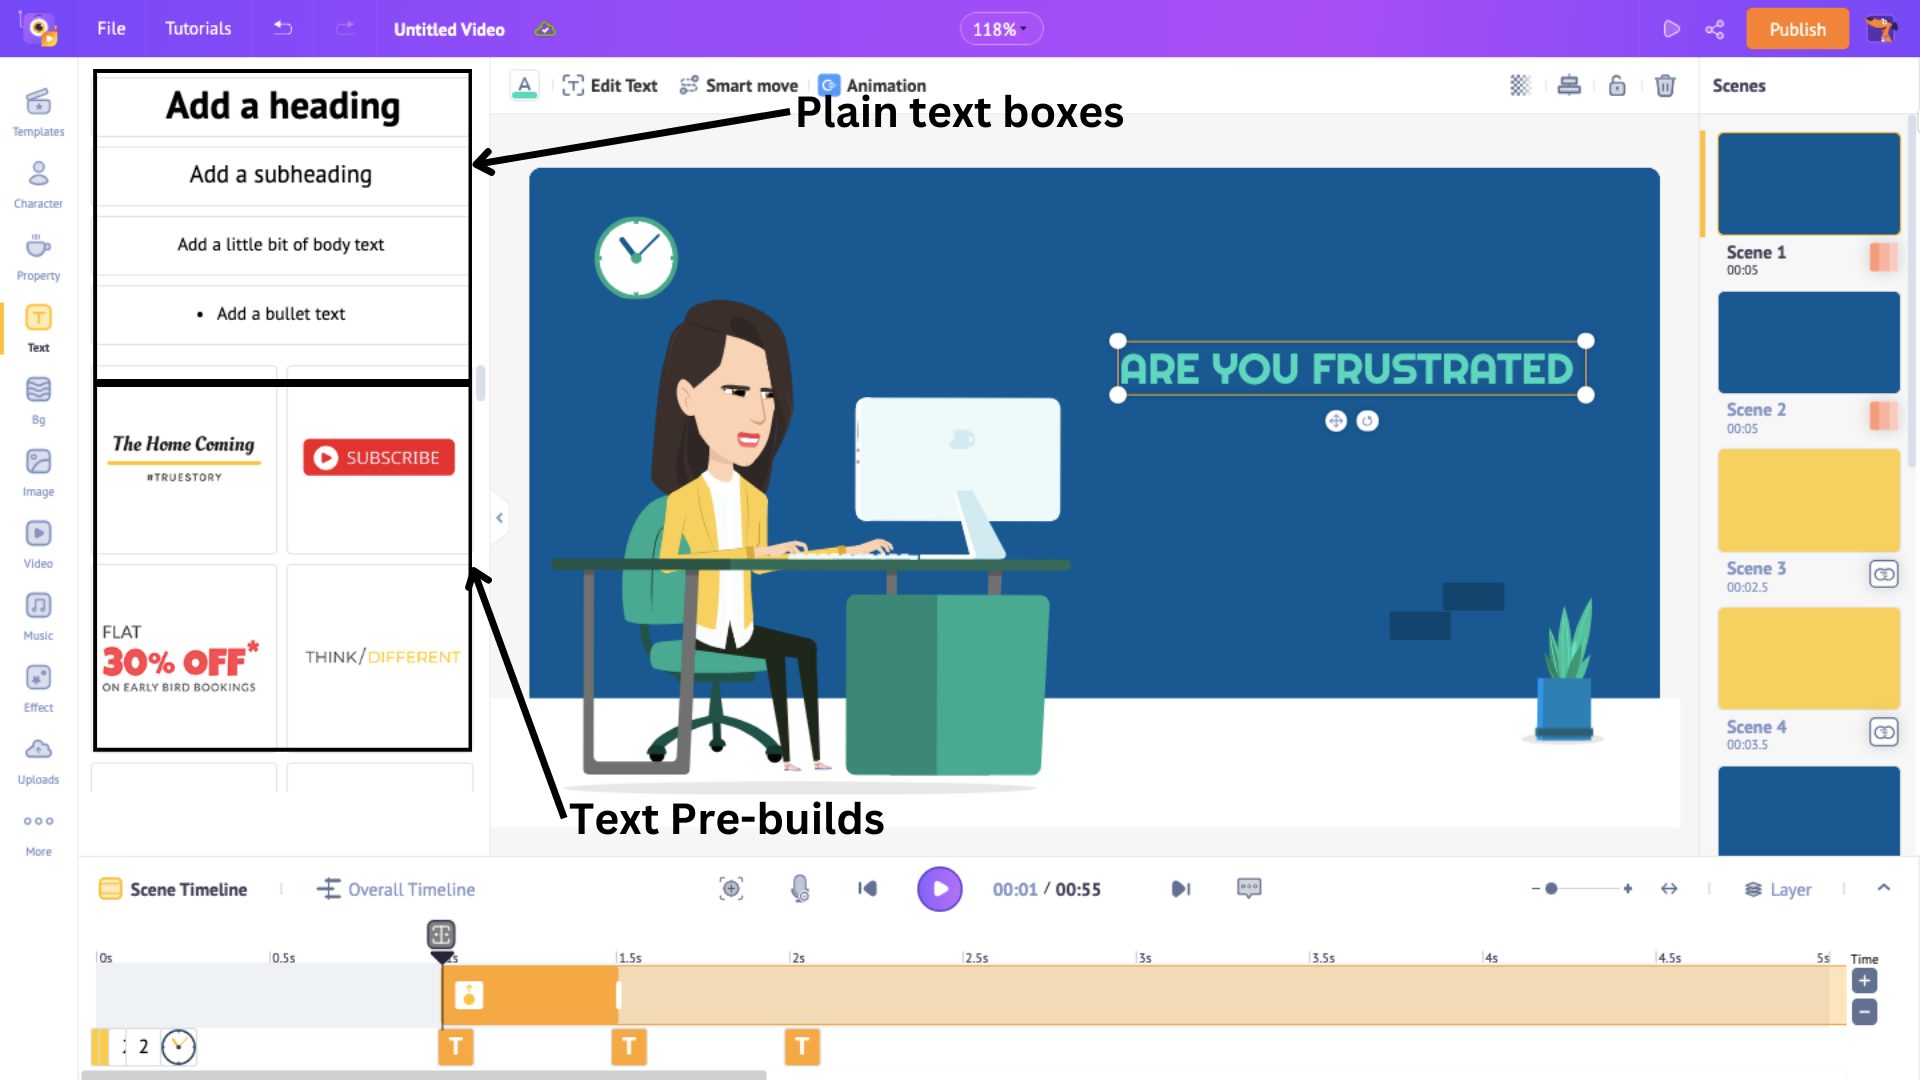
Task: Toggle the screen fit icon in toolbar
Action: pos(1668,889)
